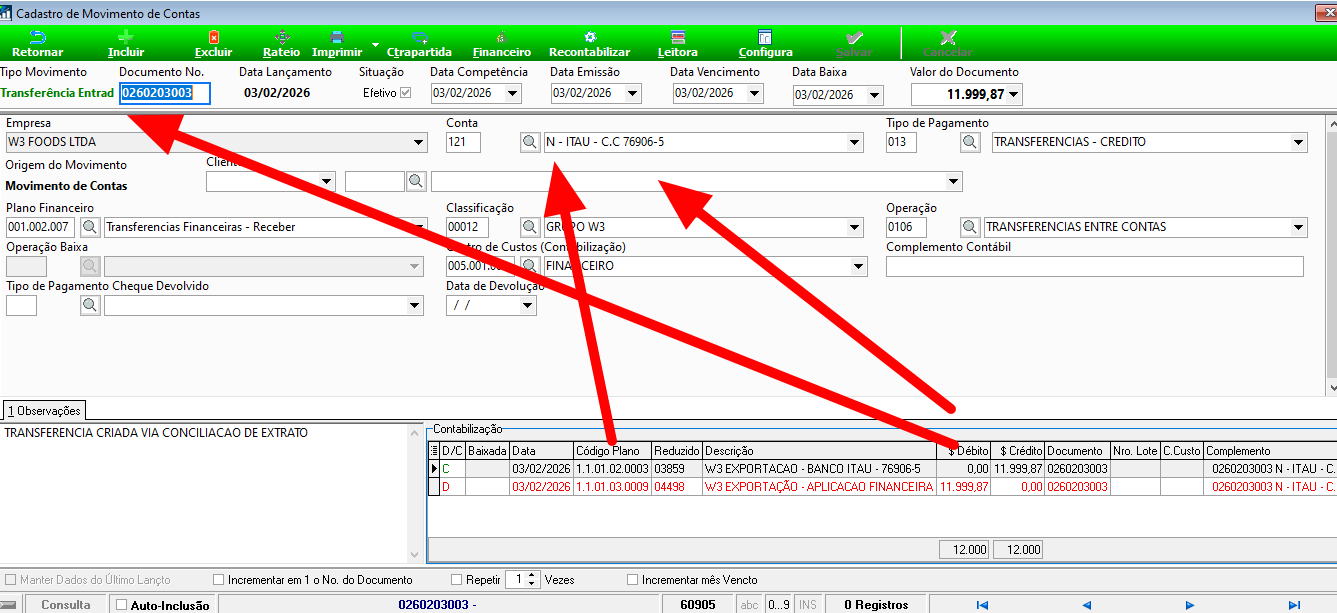Expand the TRANSFERENCIAS - CREDITO payment type dropdown
Image resolution: width=1337 pixels, height=613 pixels.
click(x=1299, y=142)
